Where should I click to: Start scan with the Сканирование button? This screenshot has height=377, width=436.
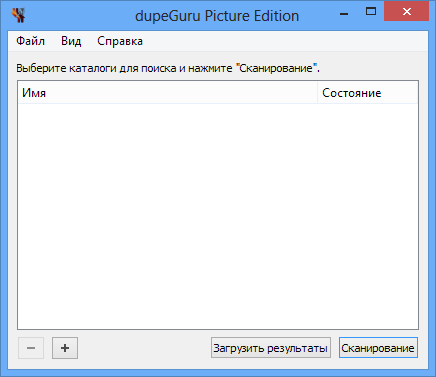[x=378, y=348]
